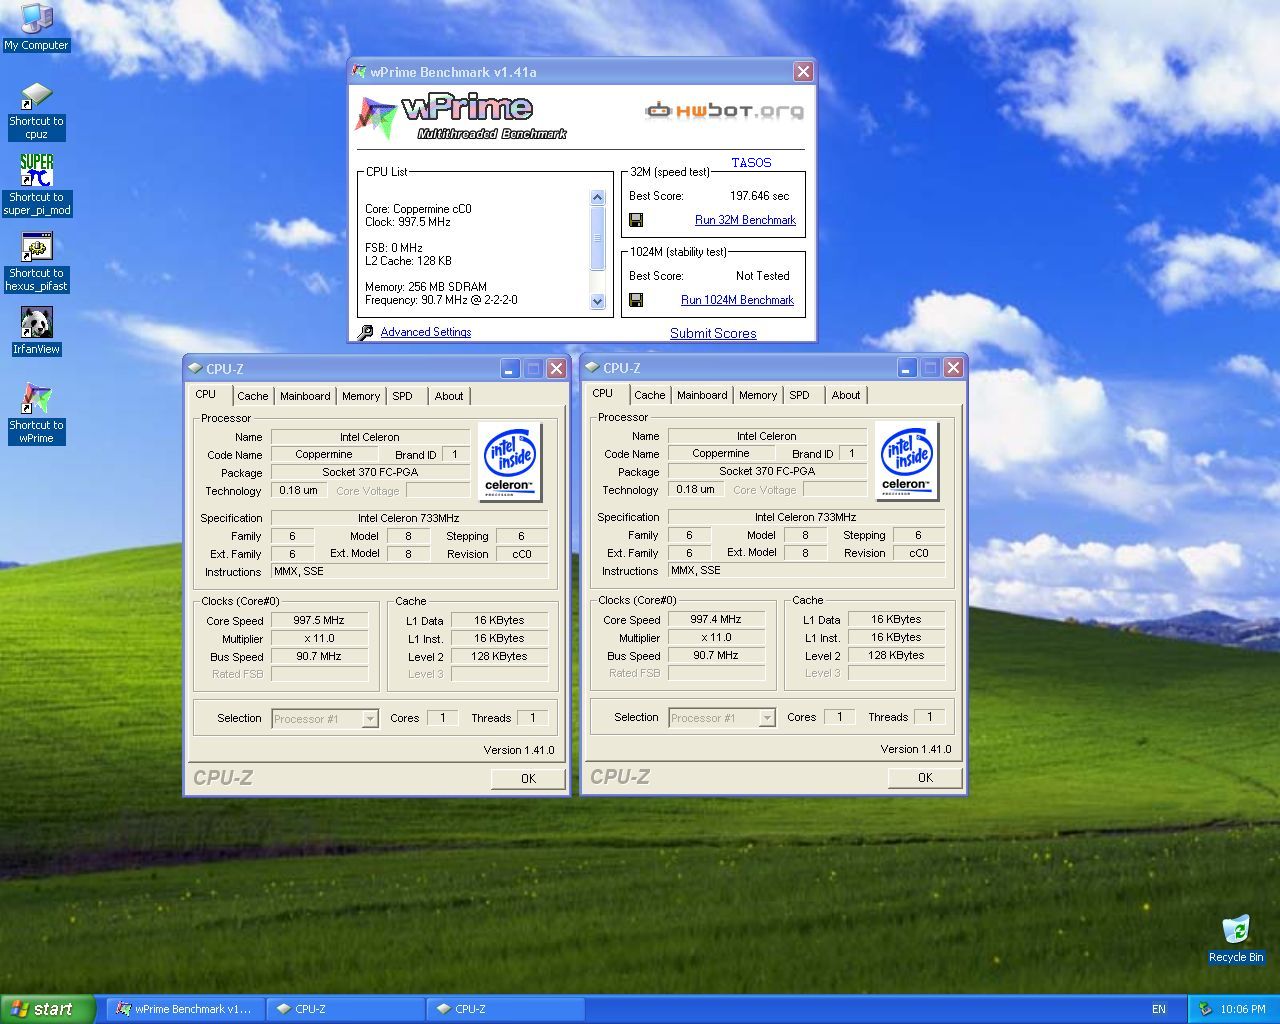Image resolution: width=1280 pixels, height=1024 pixels.
Task: Open Processor #1 selection dropdown in left CPU-Z
Action: 370,719
